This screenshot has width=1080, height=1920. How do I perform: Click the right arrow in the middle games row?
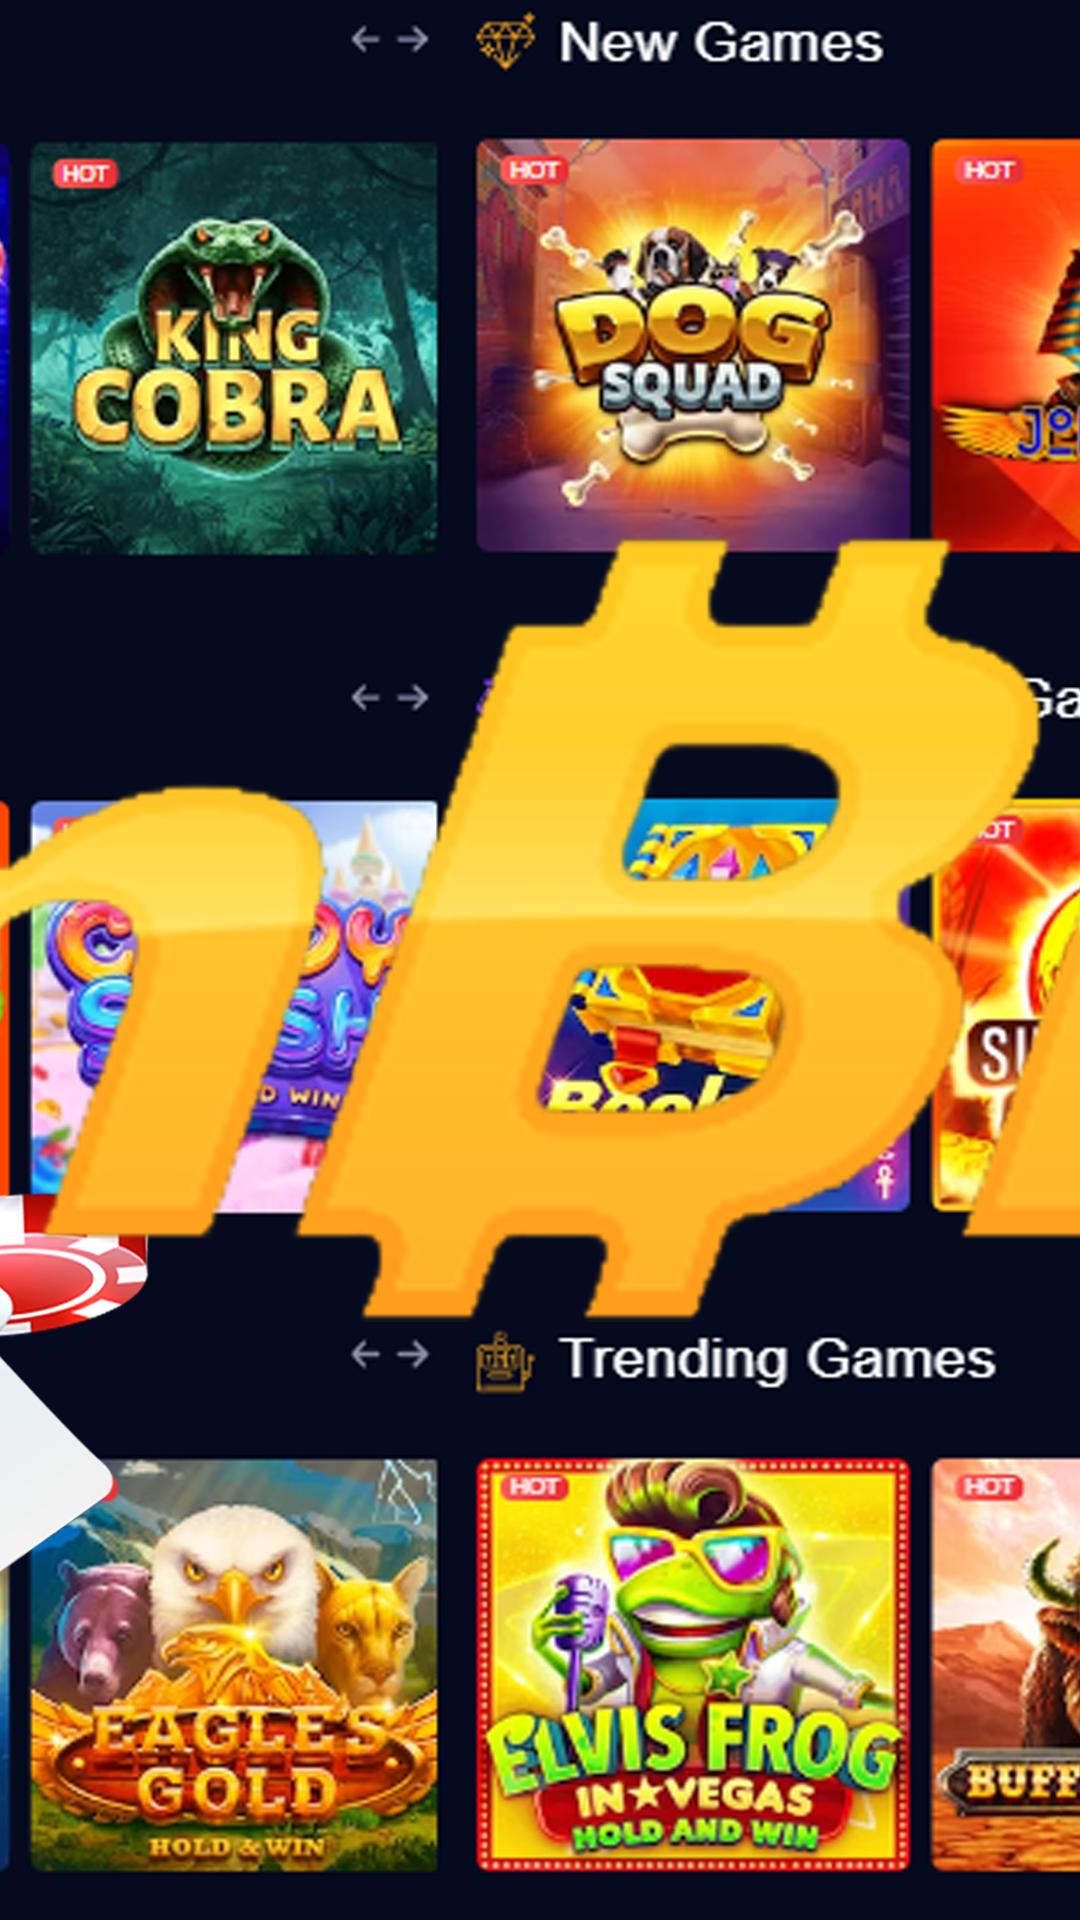(x=413, y=697)
